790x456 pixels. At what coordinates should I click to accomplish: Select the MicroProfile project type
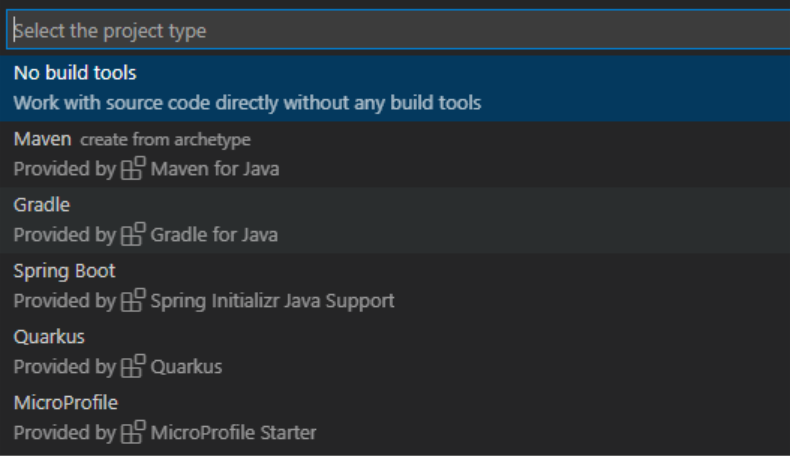tap(395, 418)
